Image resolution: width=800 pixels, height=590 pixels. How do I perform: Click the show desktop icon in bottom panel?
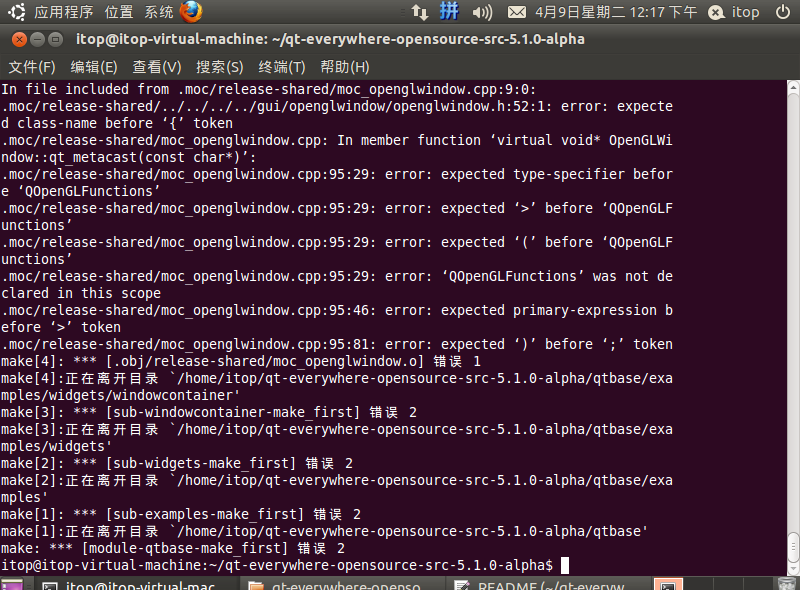click(12, 585)
